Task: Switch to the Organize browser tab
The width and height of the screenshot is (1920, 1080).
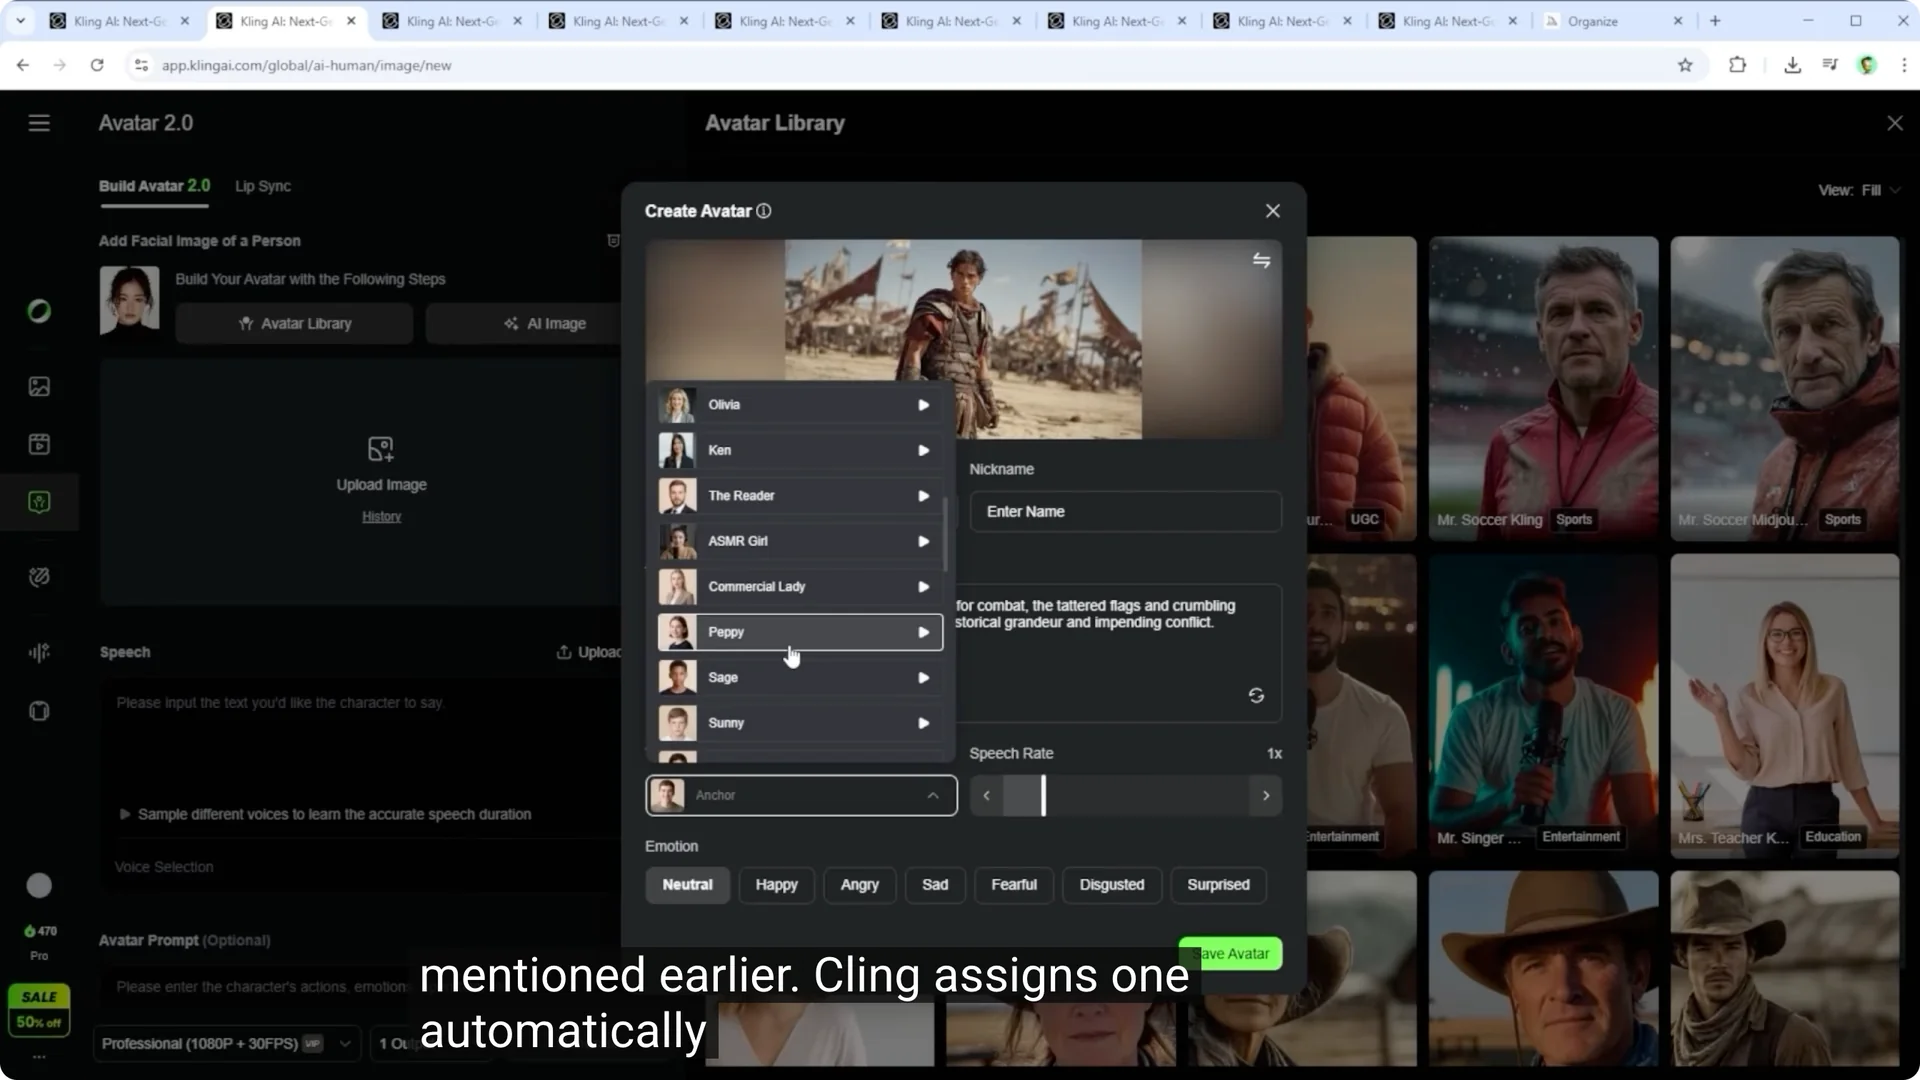Action: [1614, 21]
